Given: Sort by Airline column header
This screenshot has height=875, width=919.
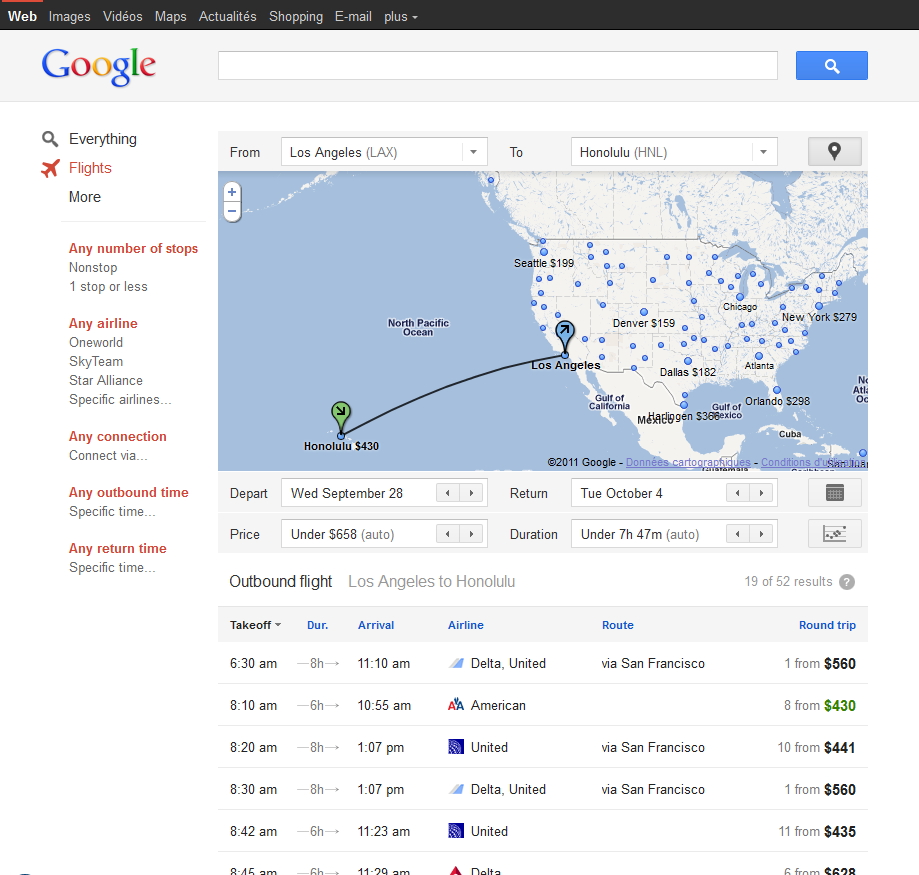Looking at the screenshot, I should point(465,625).
